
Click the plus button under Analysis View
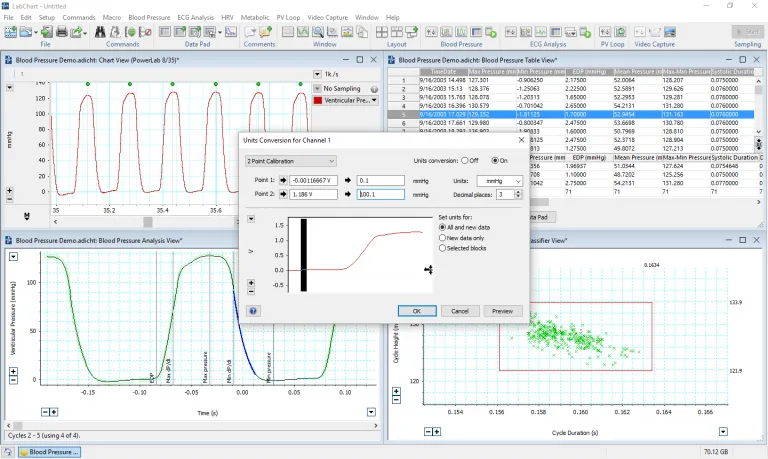[54, 411]
